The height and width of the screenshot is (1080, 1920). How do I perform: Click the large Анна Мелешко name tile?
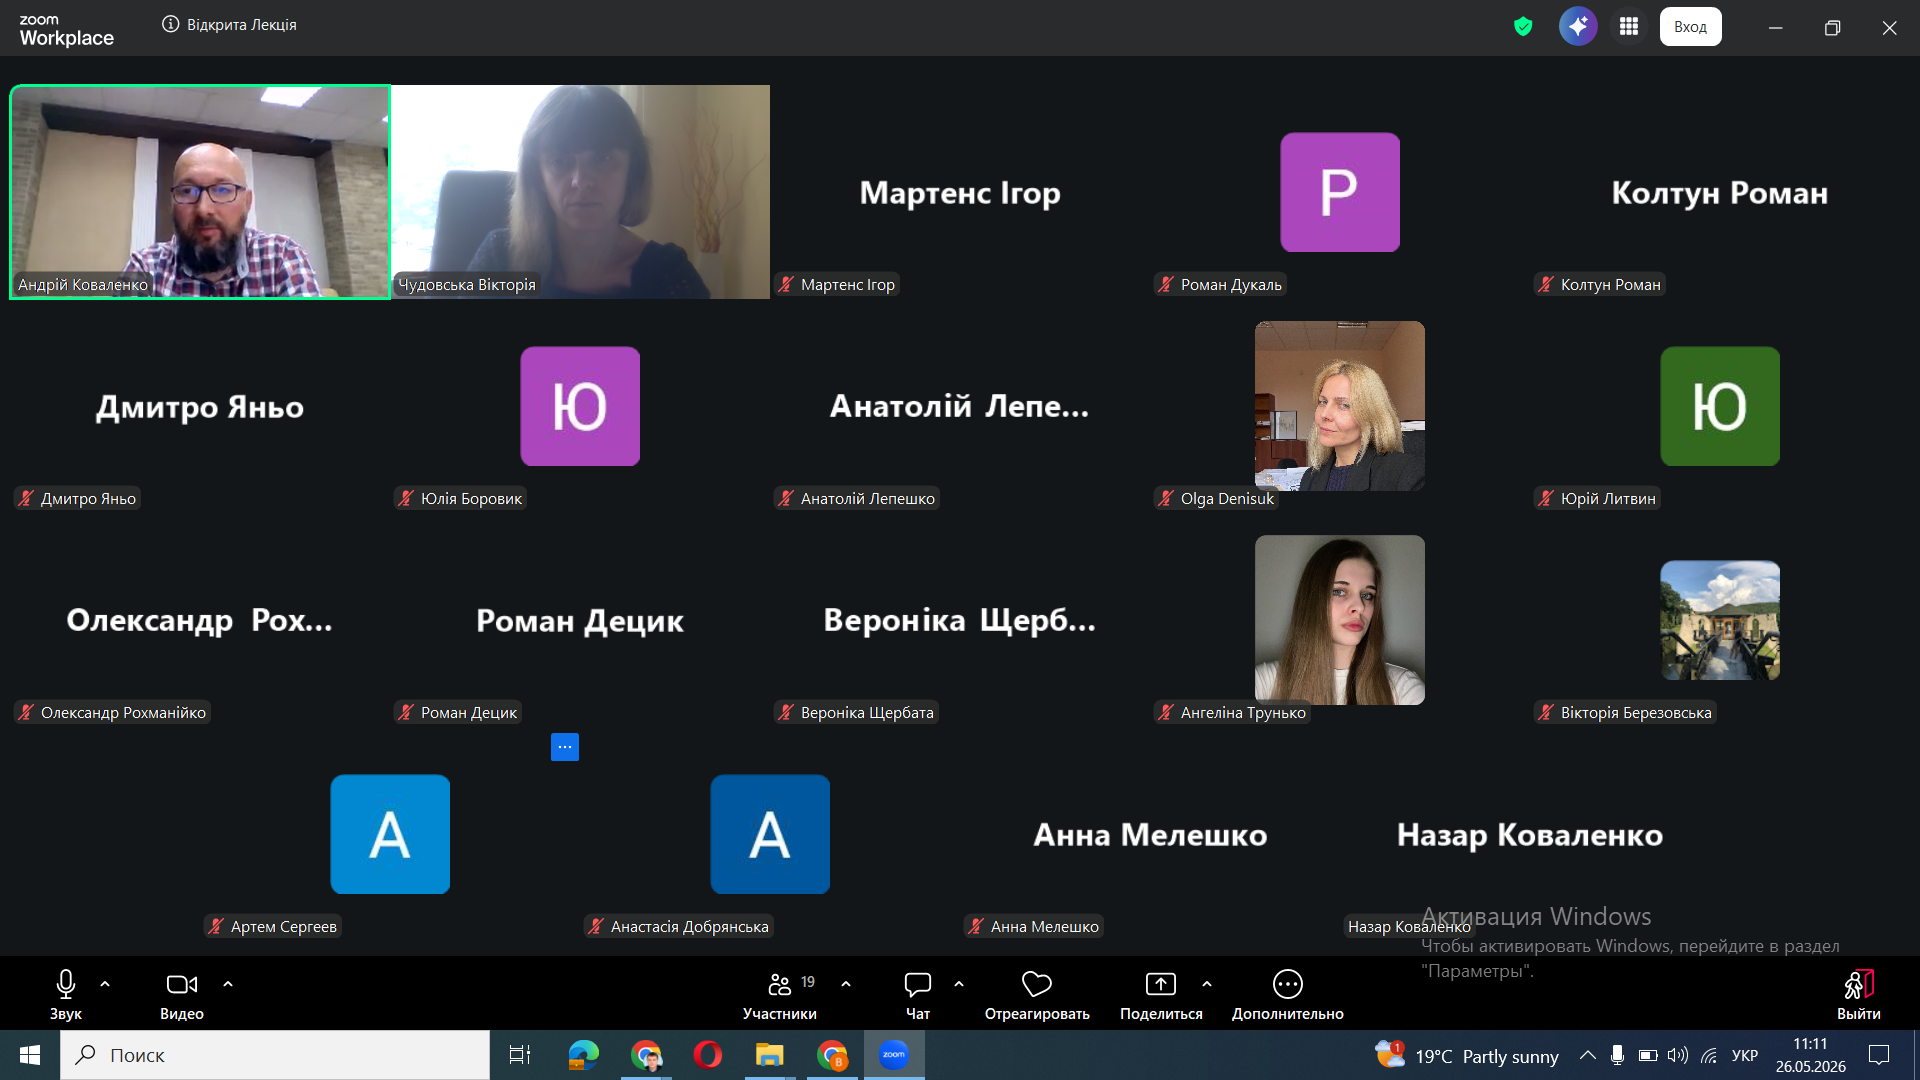click(x=1150, y=834)
